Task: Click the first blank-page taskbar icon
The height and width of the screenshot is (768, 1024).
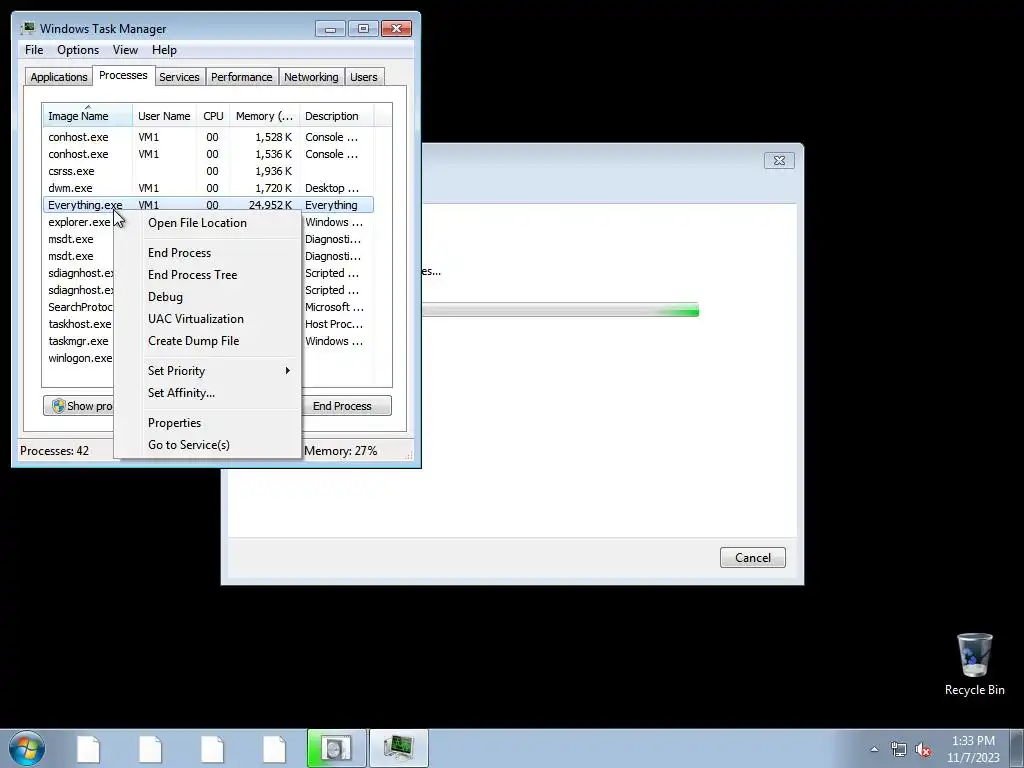Action: click(88, 749)
